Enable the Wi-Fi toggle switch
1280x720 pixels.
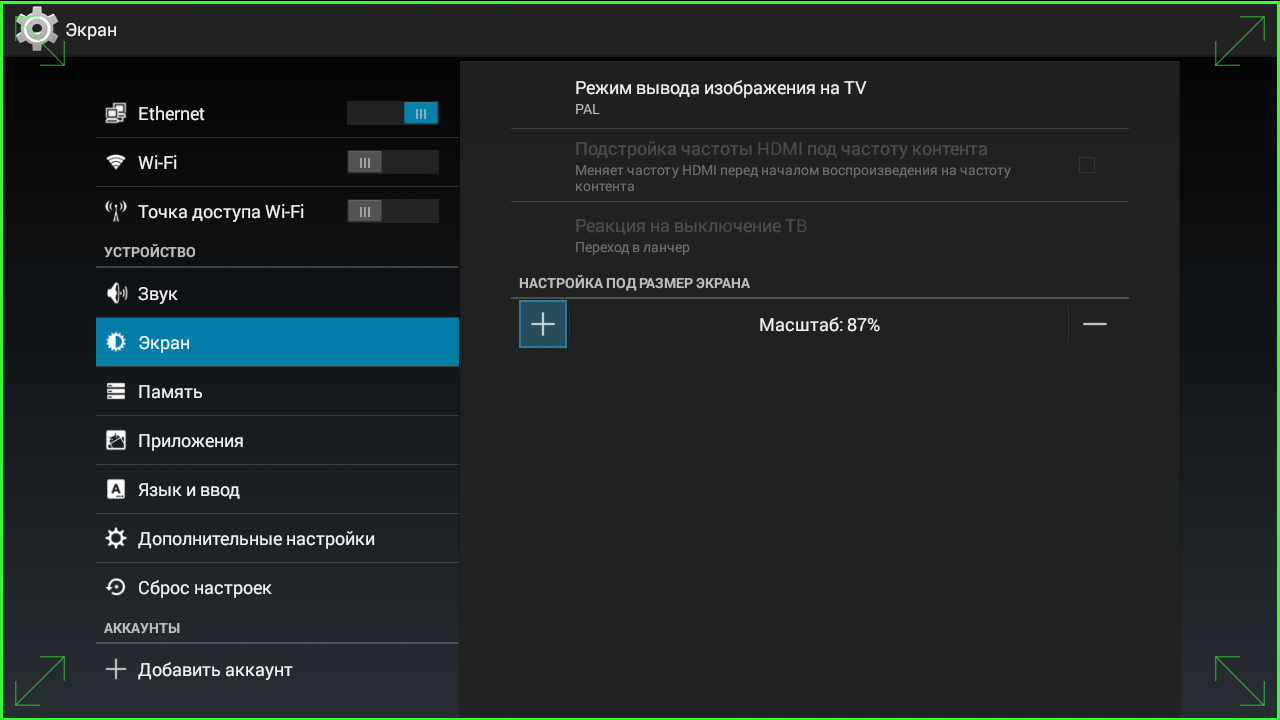[392, 162]
